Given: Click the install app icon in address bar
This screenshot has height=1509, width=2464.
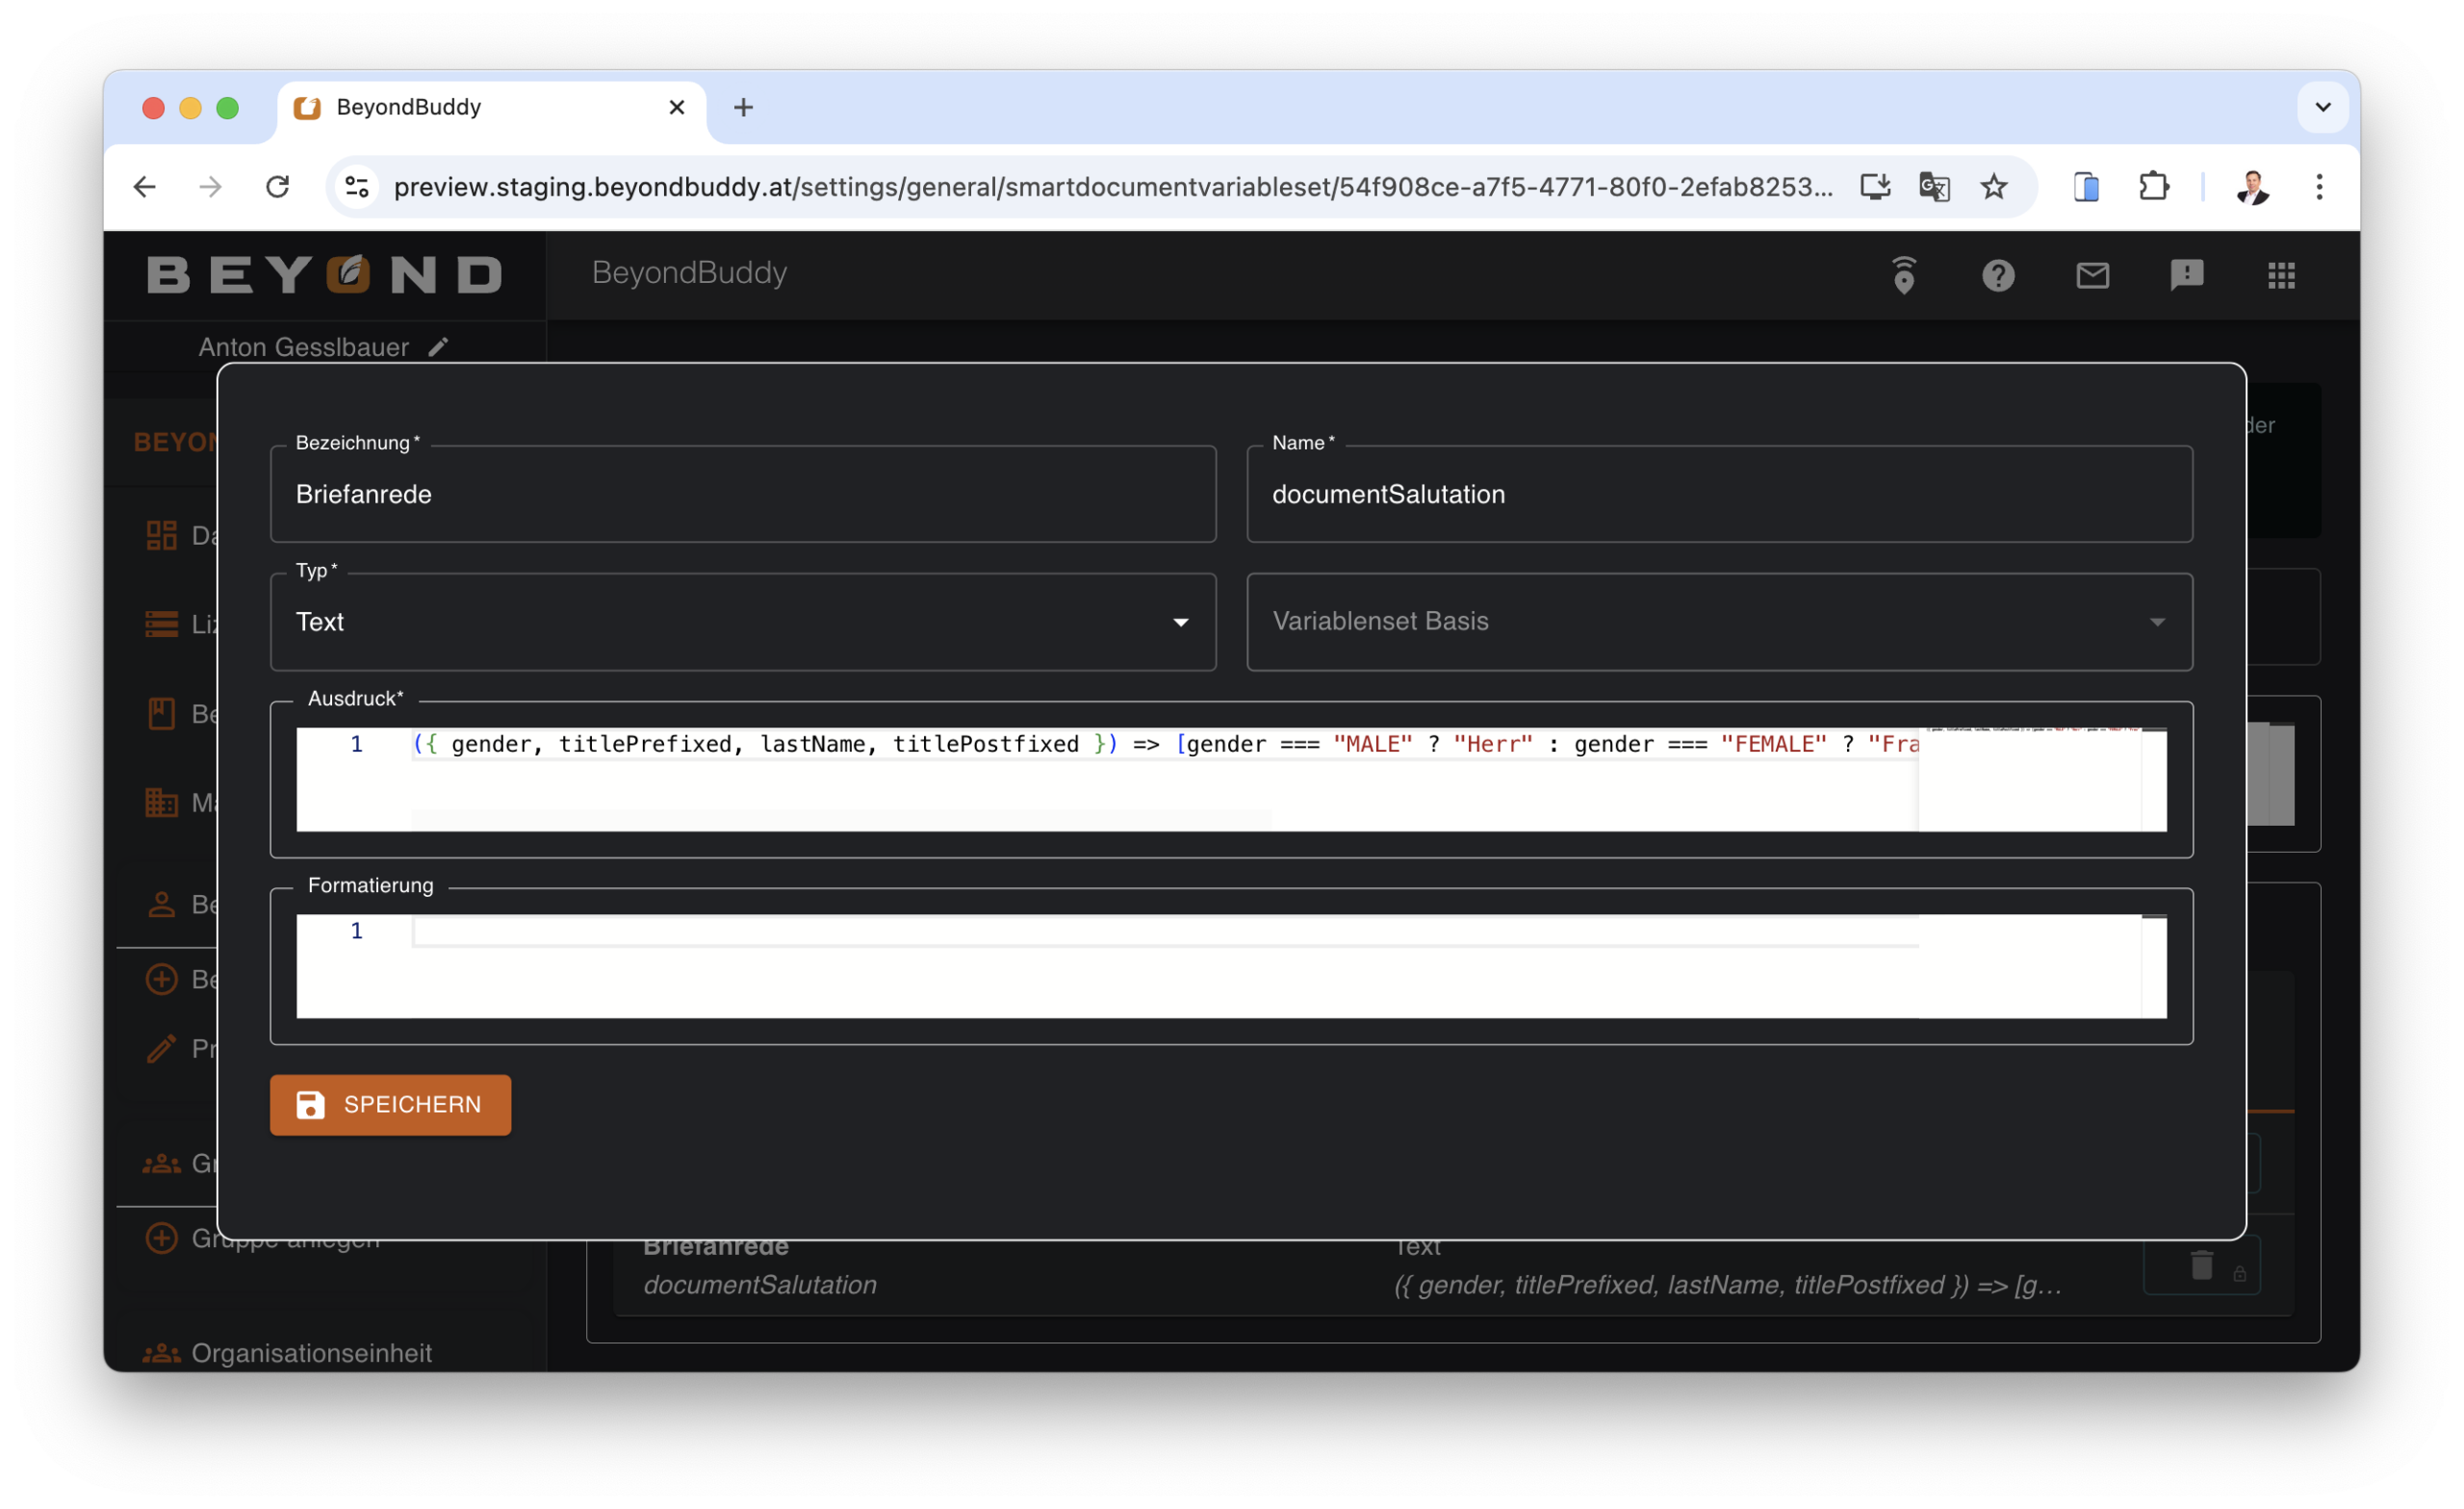Looking at the screenshot, I should coord(1874,187).
